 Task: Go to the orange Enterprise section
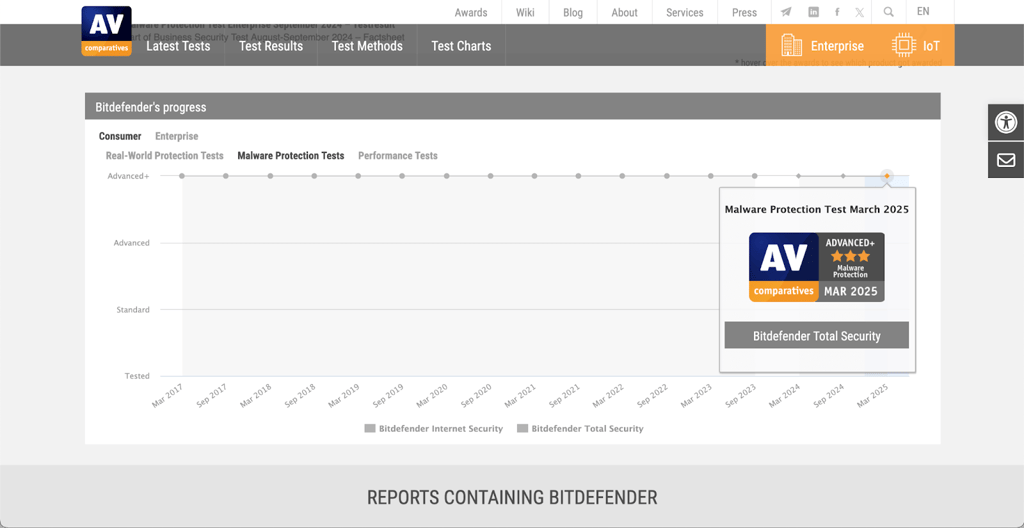coord(822,45)
